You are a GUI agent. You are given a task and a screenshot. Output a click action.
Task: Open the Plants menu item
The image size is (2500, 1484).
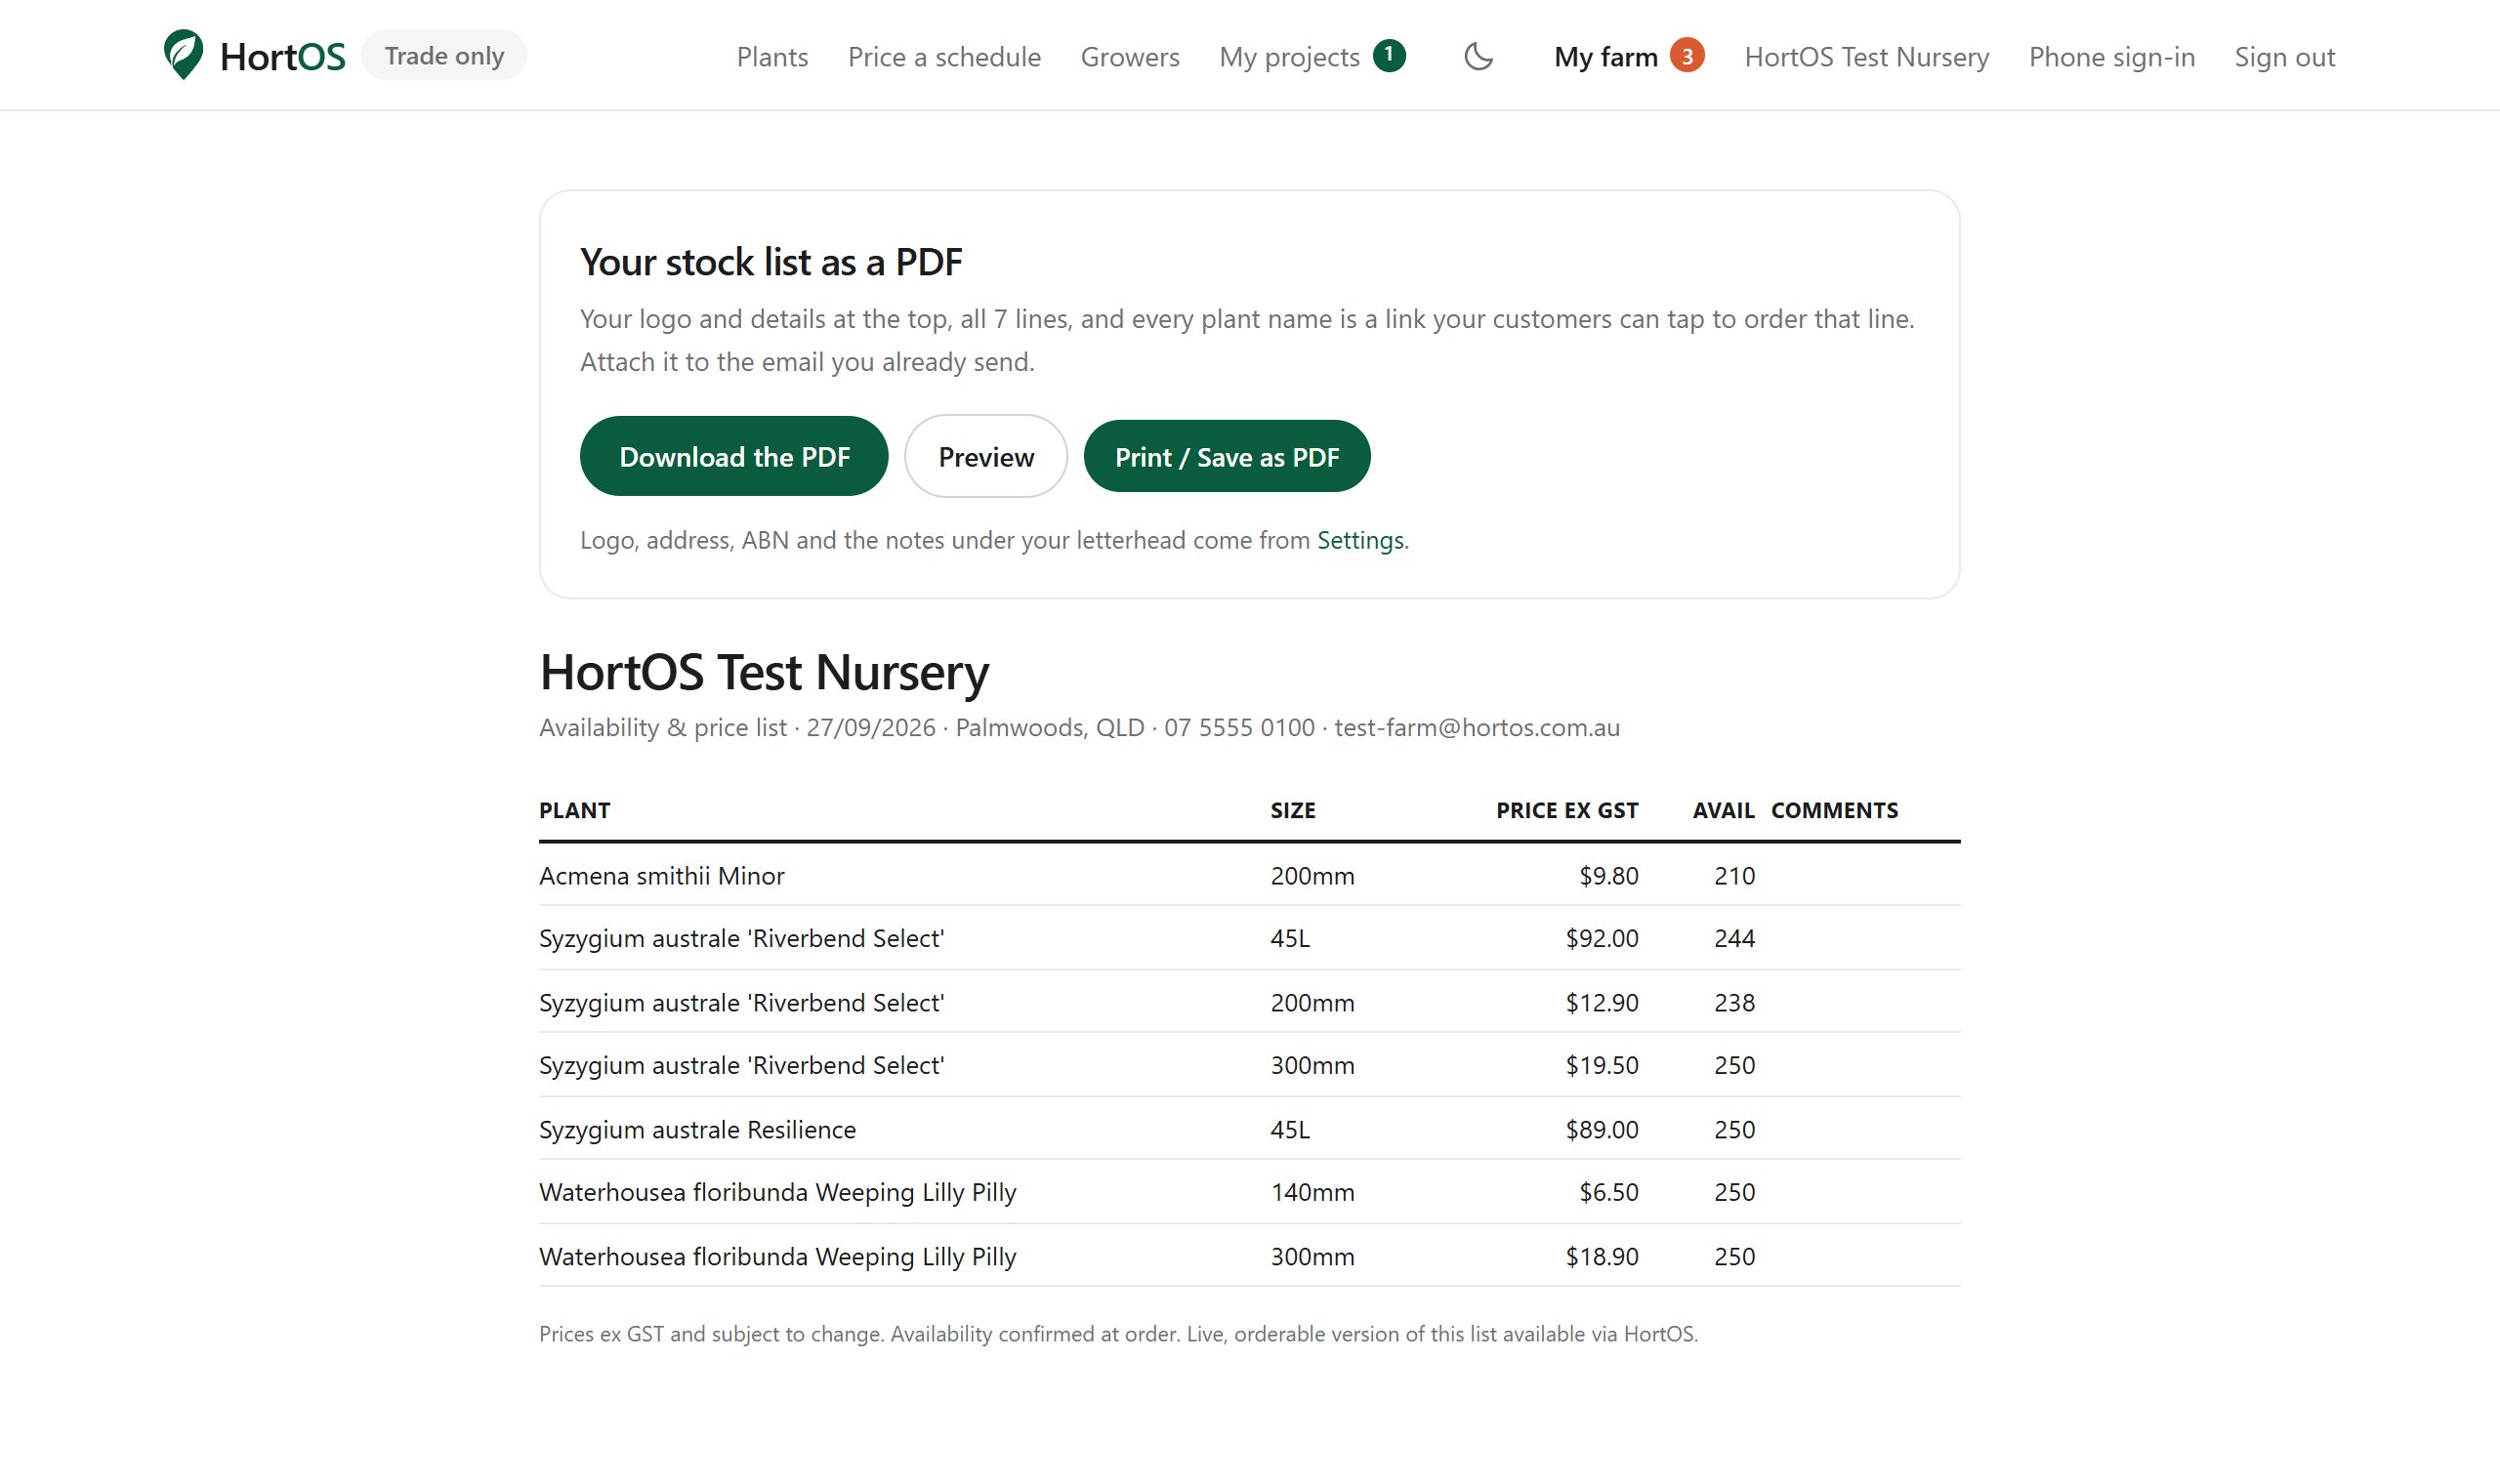tap(772, 57)
